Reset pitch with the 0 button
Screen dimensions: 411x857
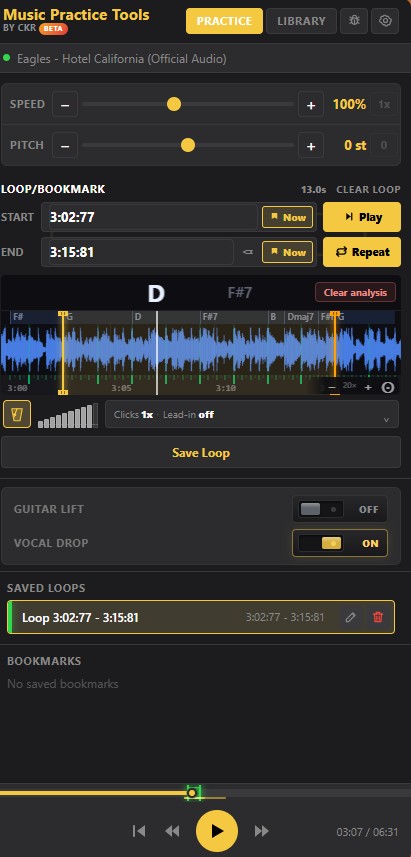pos(384,145)
